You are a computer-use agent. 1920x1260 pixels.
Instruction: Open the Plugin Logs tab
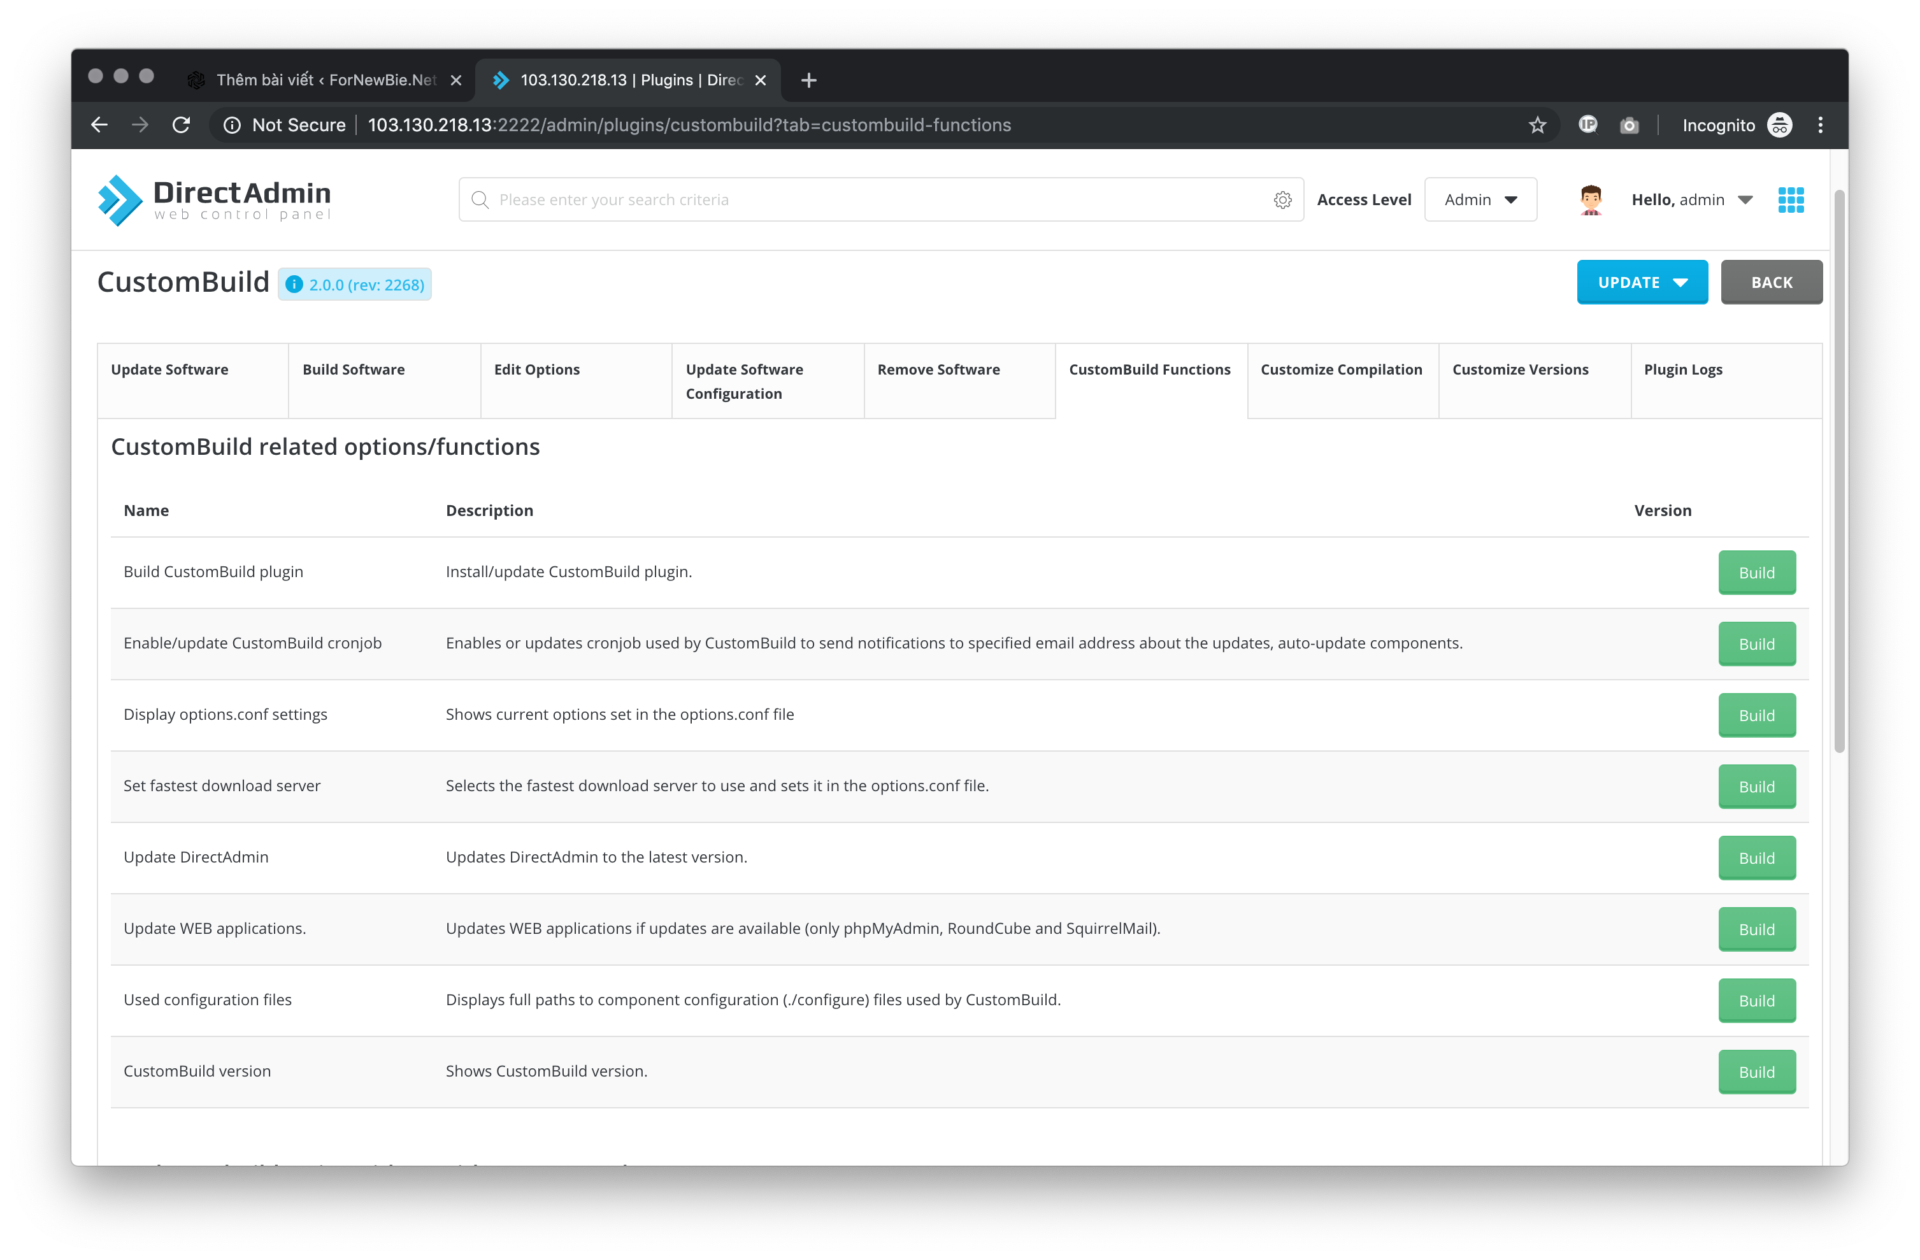click(1726, 381)
